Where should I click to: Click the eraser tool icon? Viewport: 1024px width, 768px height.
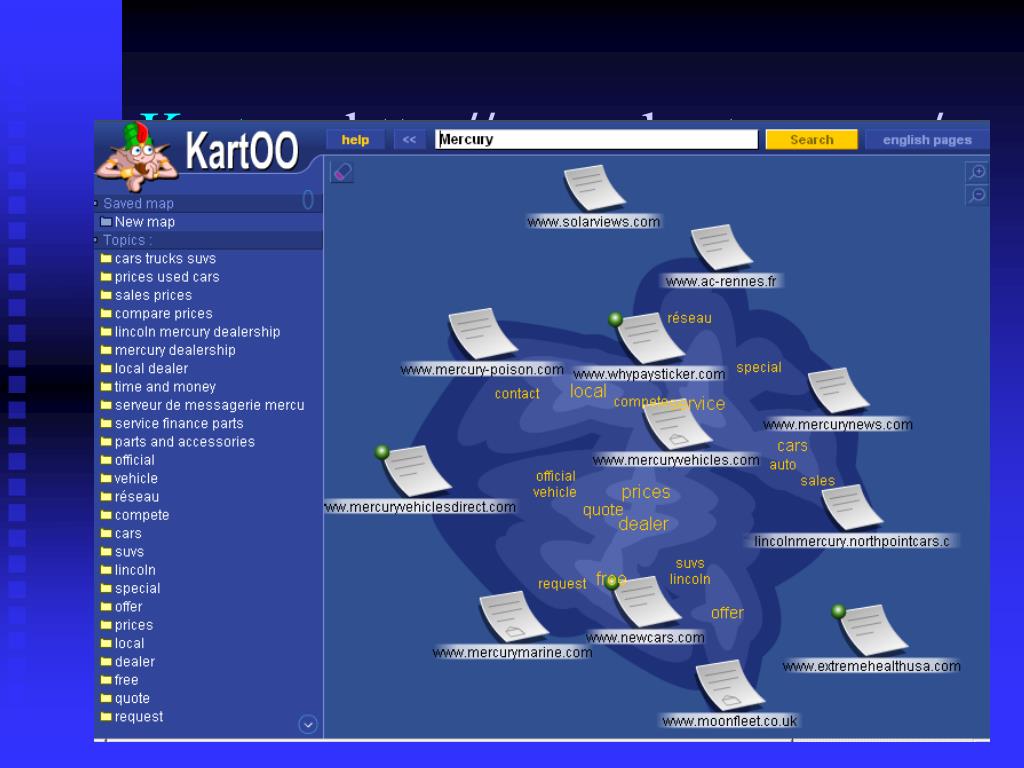(x=342, y=172)
